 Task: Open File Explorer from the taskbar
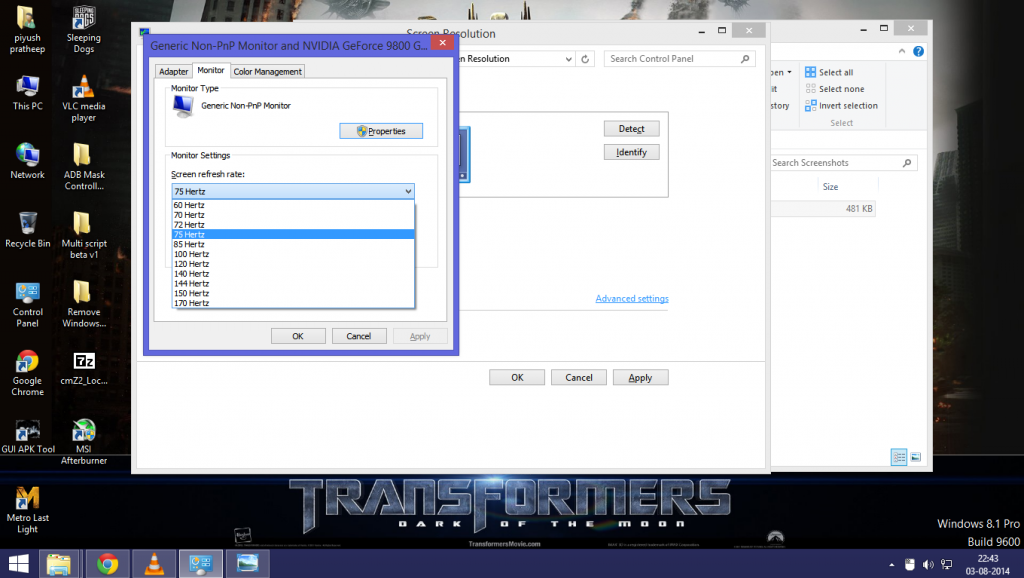60,563
